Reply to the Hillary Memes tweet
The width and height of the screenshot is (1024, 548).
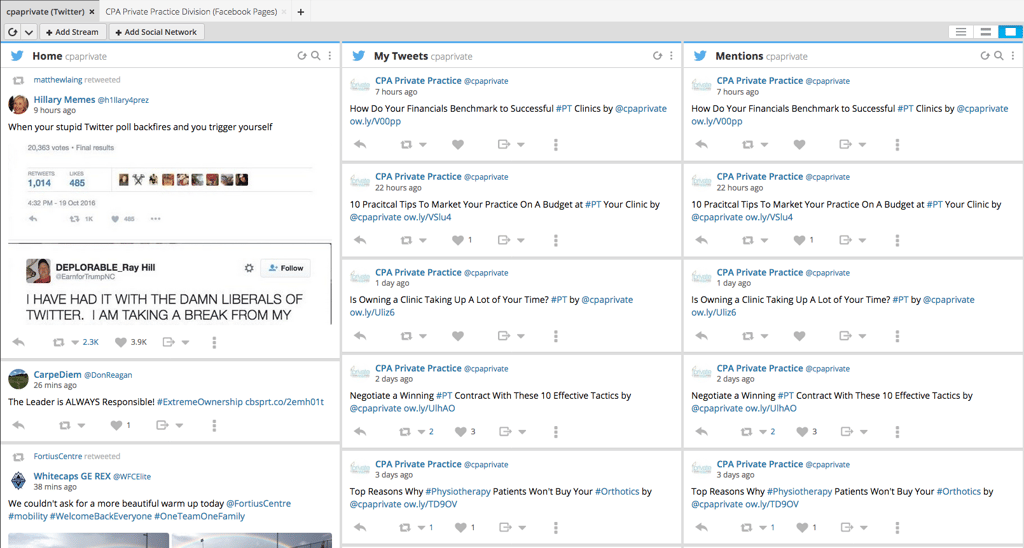click(19, 342)
